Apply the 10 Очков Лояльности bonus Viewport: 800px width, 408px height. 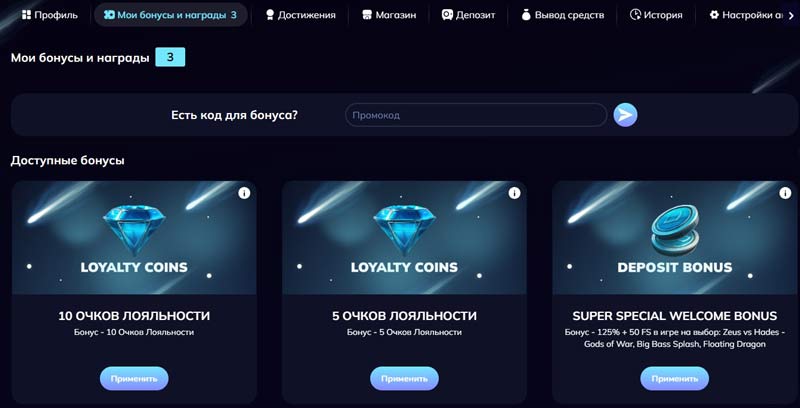tap(134, 379)
